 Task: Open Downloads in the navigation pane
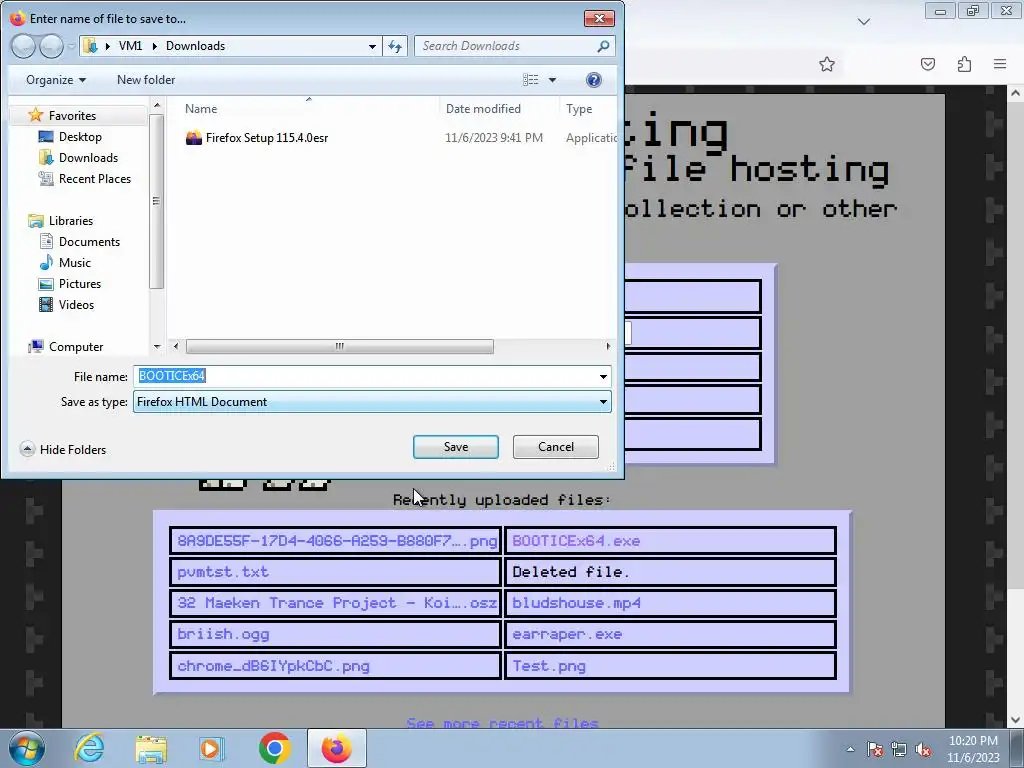88,157
